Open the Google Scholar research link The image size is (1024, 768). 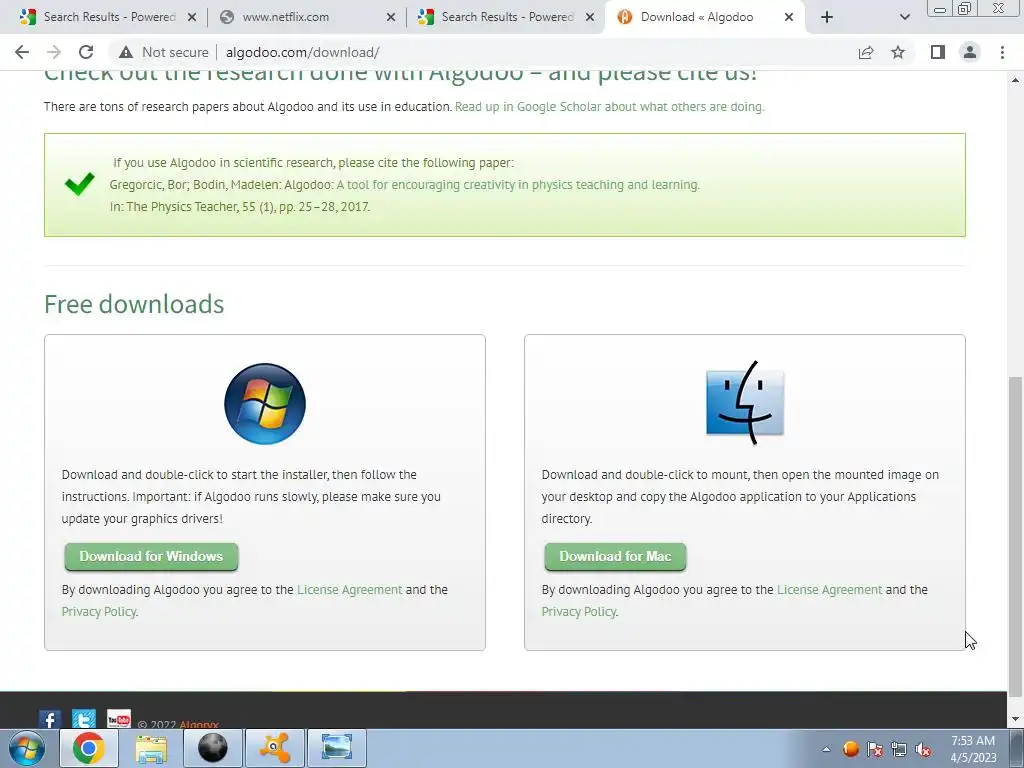tap(609, 106)
